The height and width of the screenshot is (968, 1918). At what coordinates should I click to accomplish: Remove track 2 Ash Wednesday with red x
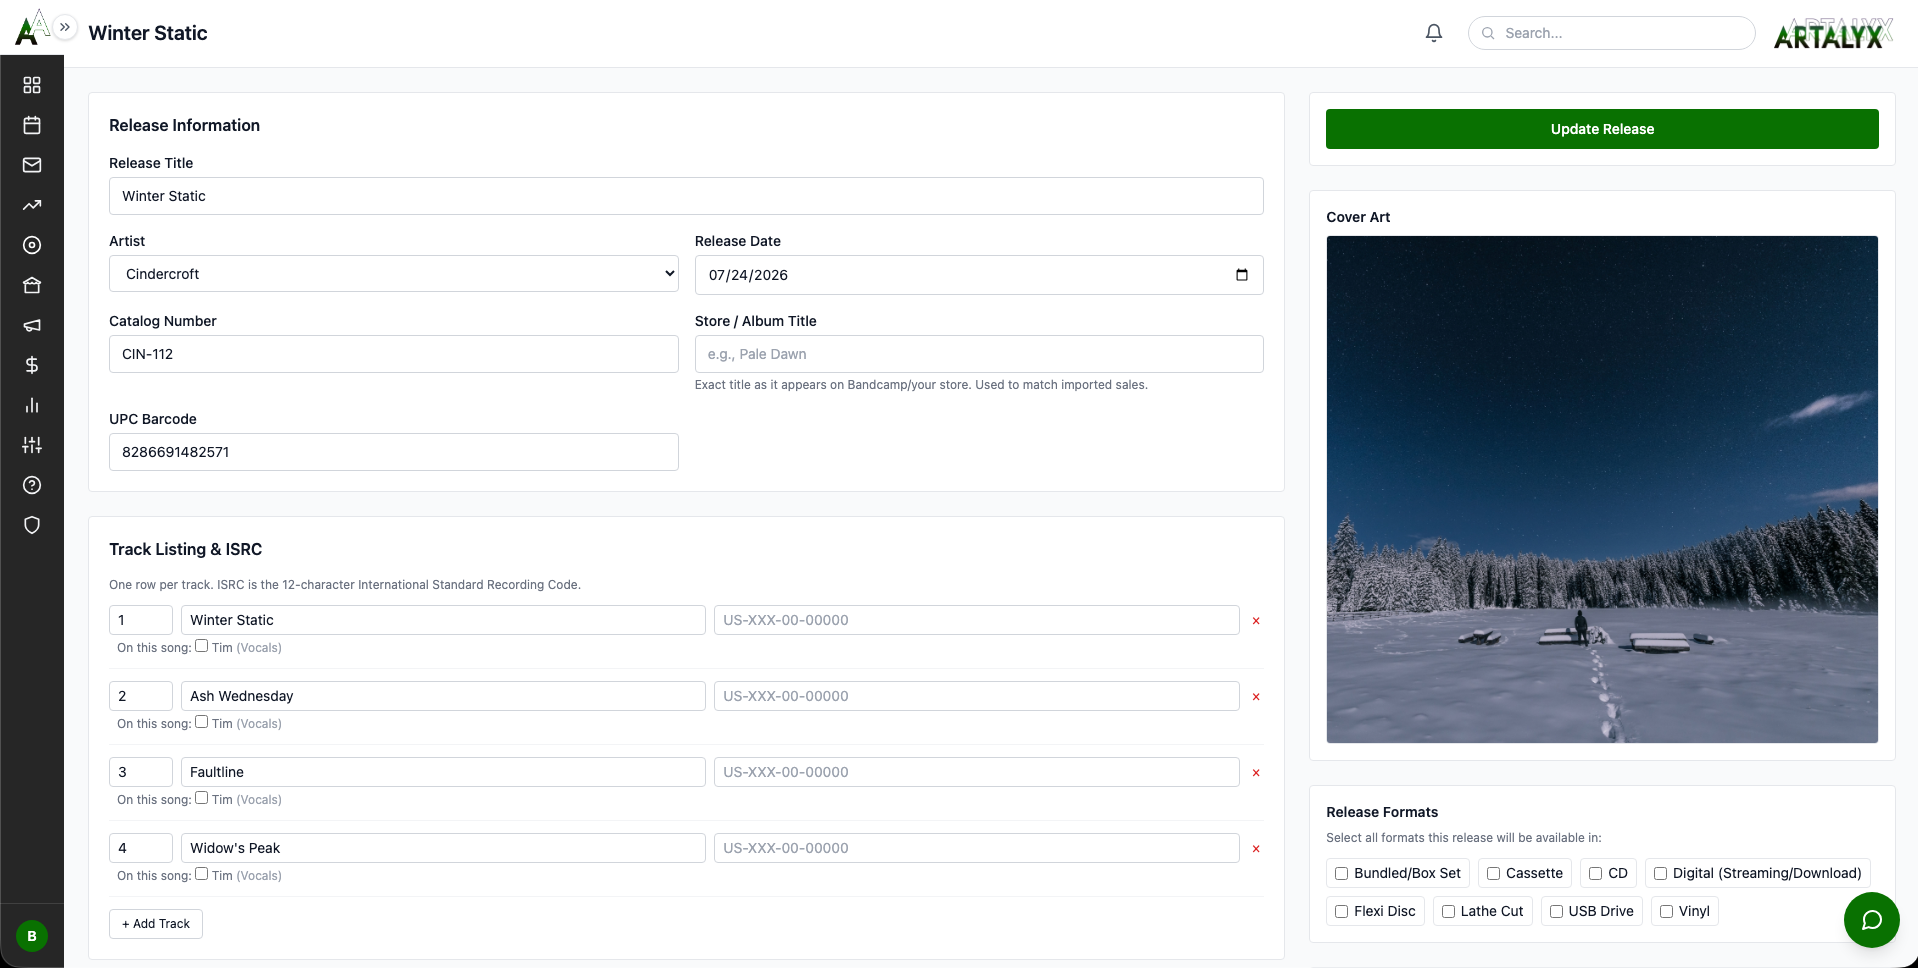pos(1256,697)
